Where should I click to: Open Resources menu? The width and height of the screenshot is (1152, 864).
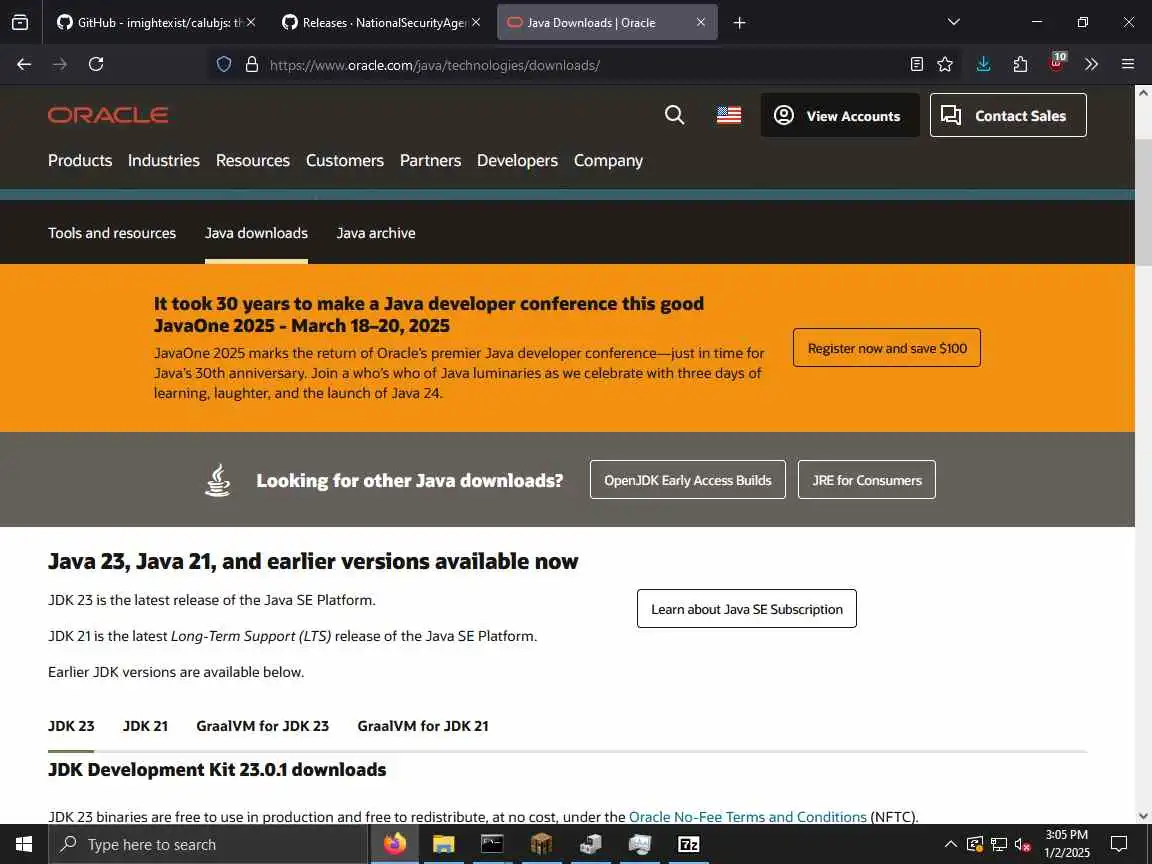click(253, 160)
